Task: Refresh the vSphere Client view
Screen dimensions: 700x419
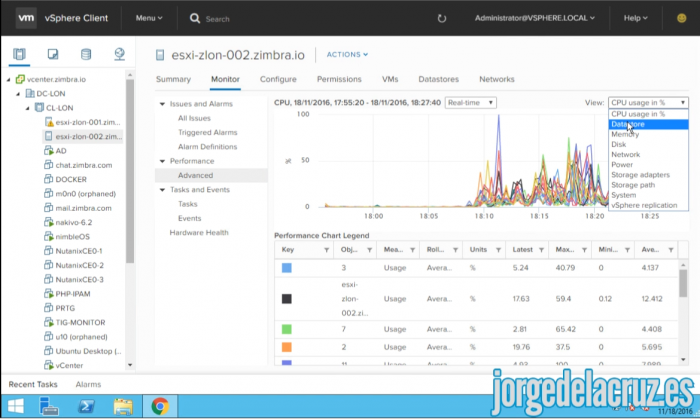Action: pyautogui.click(x=442, y=18)
